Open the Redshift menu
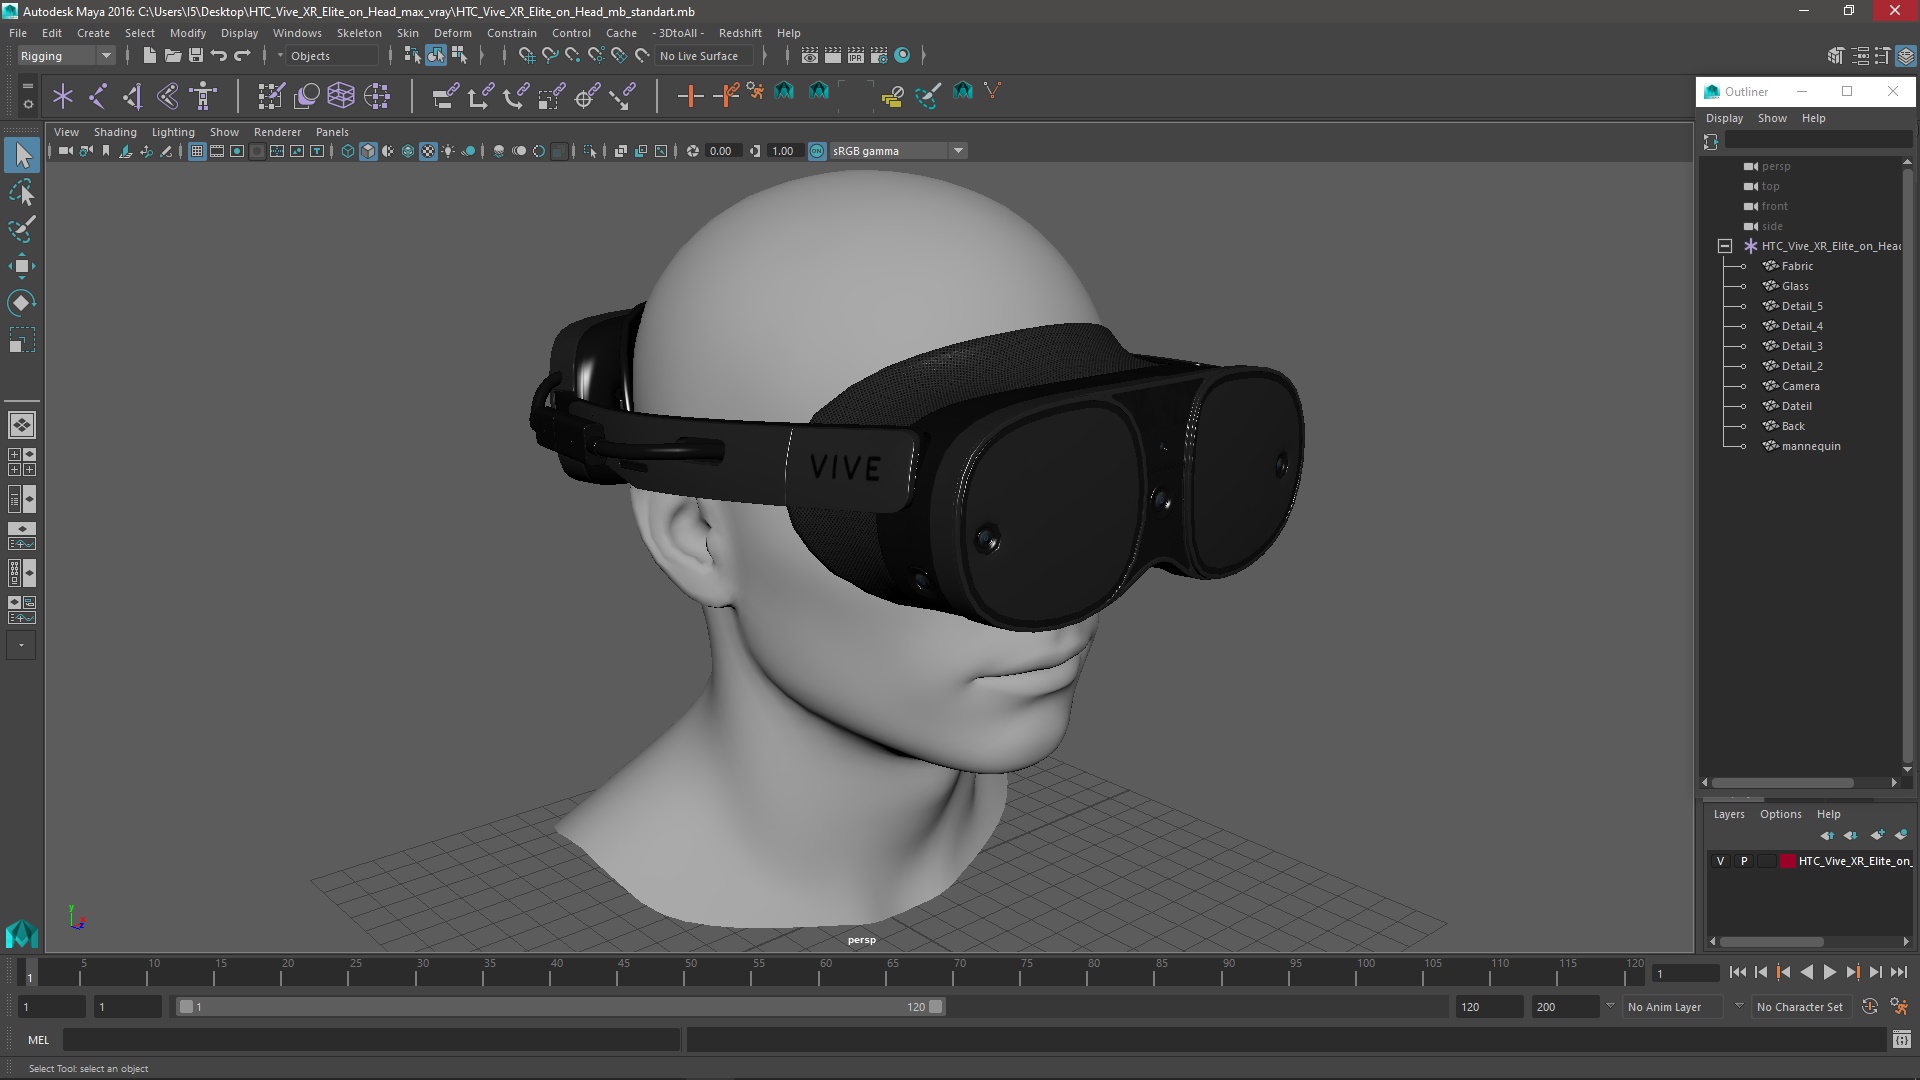The height and width of the screenshot is (1080, 1920). click(x=740, y=33)
